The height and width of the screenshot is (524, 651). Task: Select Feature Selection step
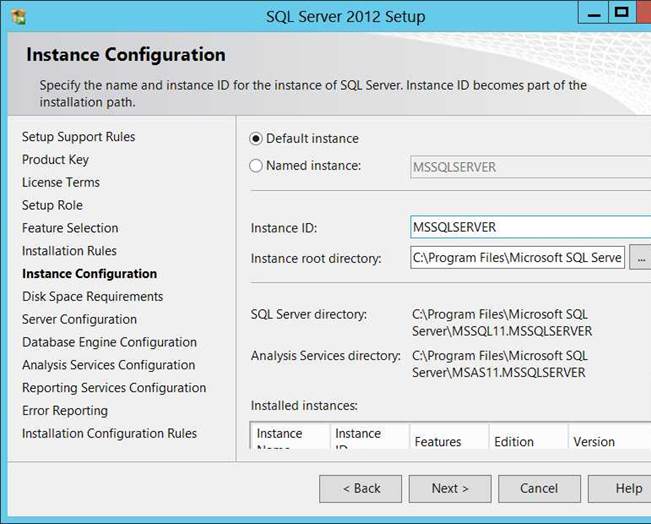pyautogui.click(x=70, y=228)
